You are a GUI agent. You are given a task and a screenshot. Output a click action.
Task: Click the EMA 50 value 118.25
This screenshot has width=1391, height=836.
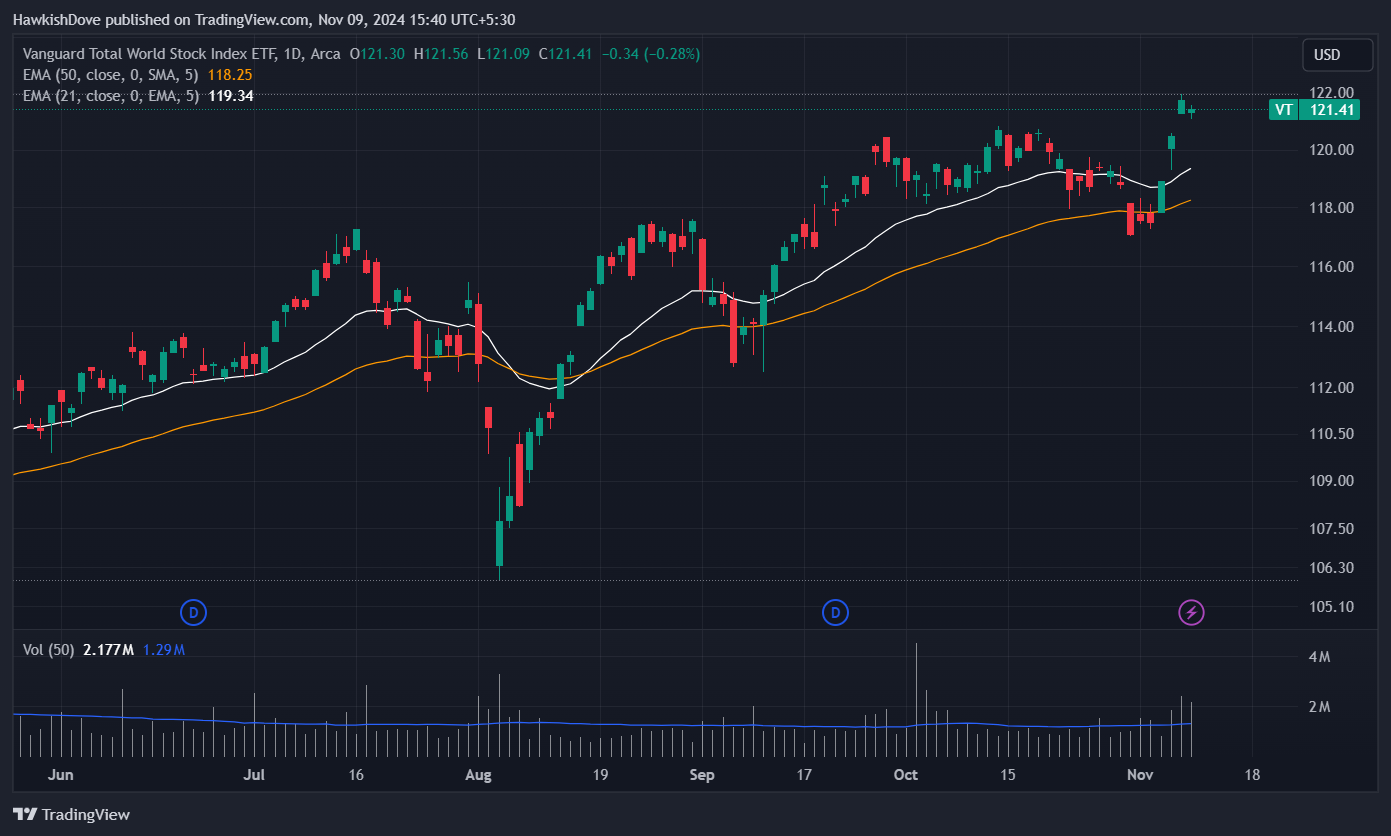pos(230,74)
